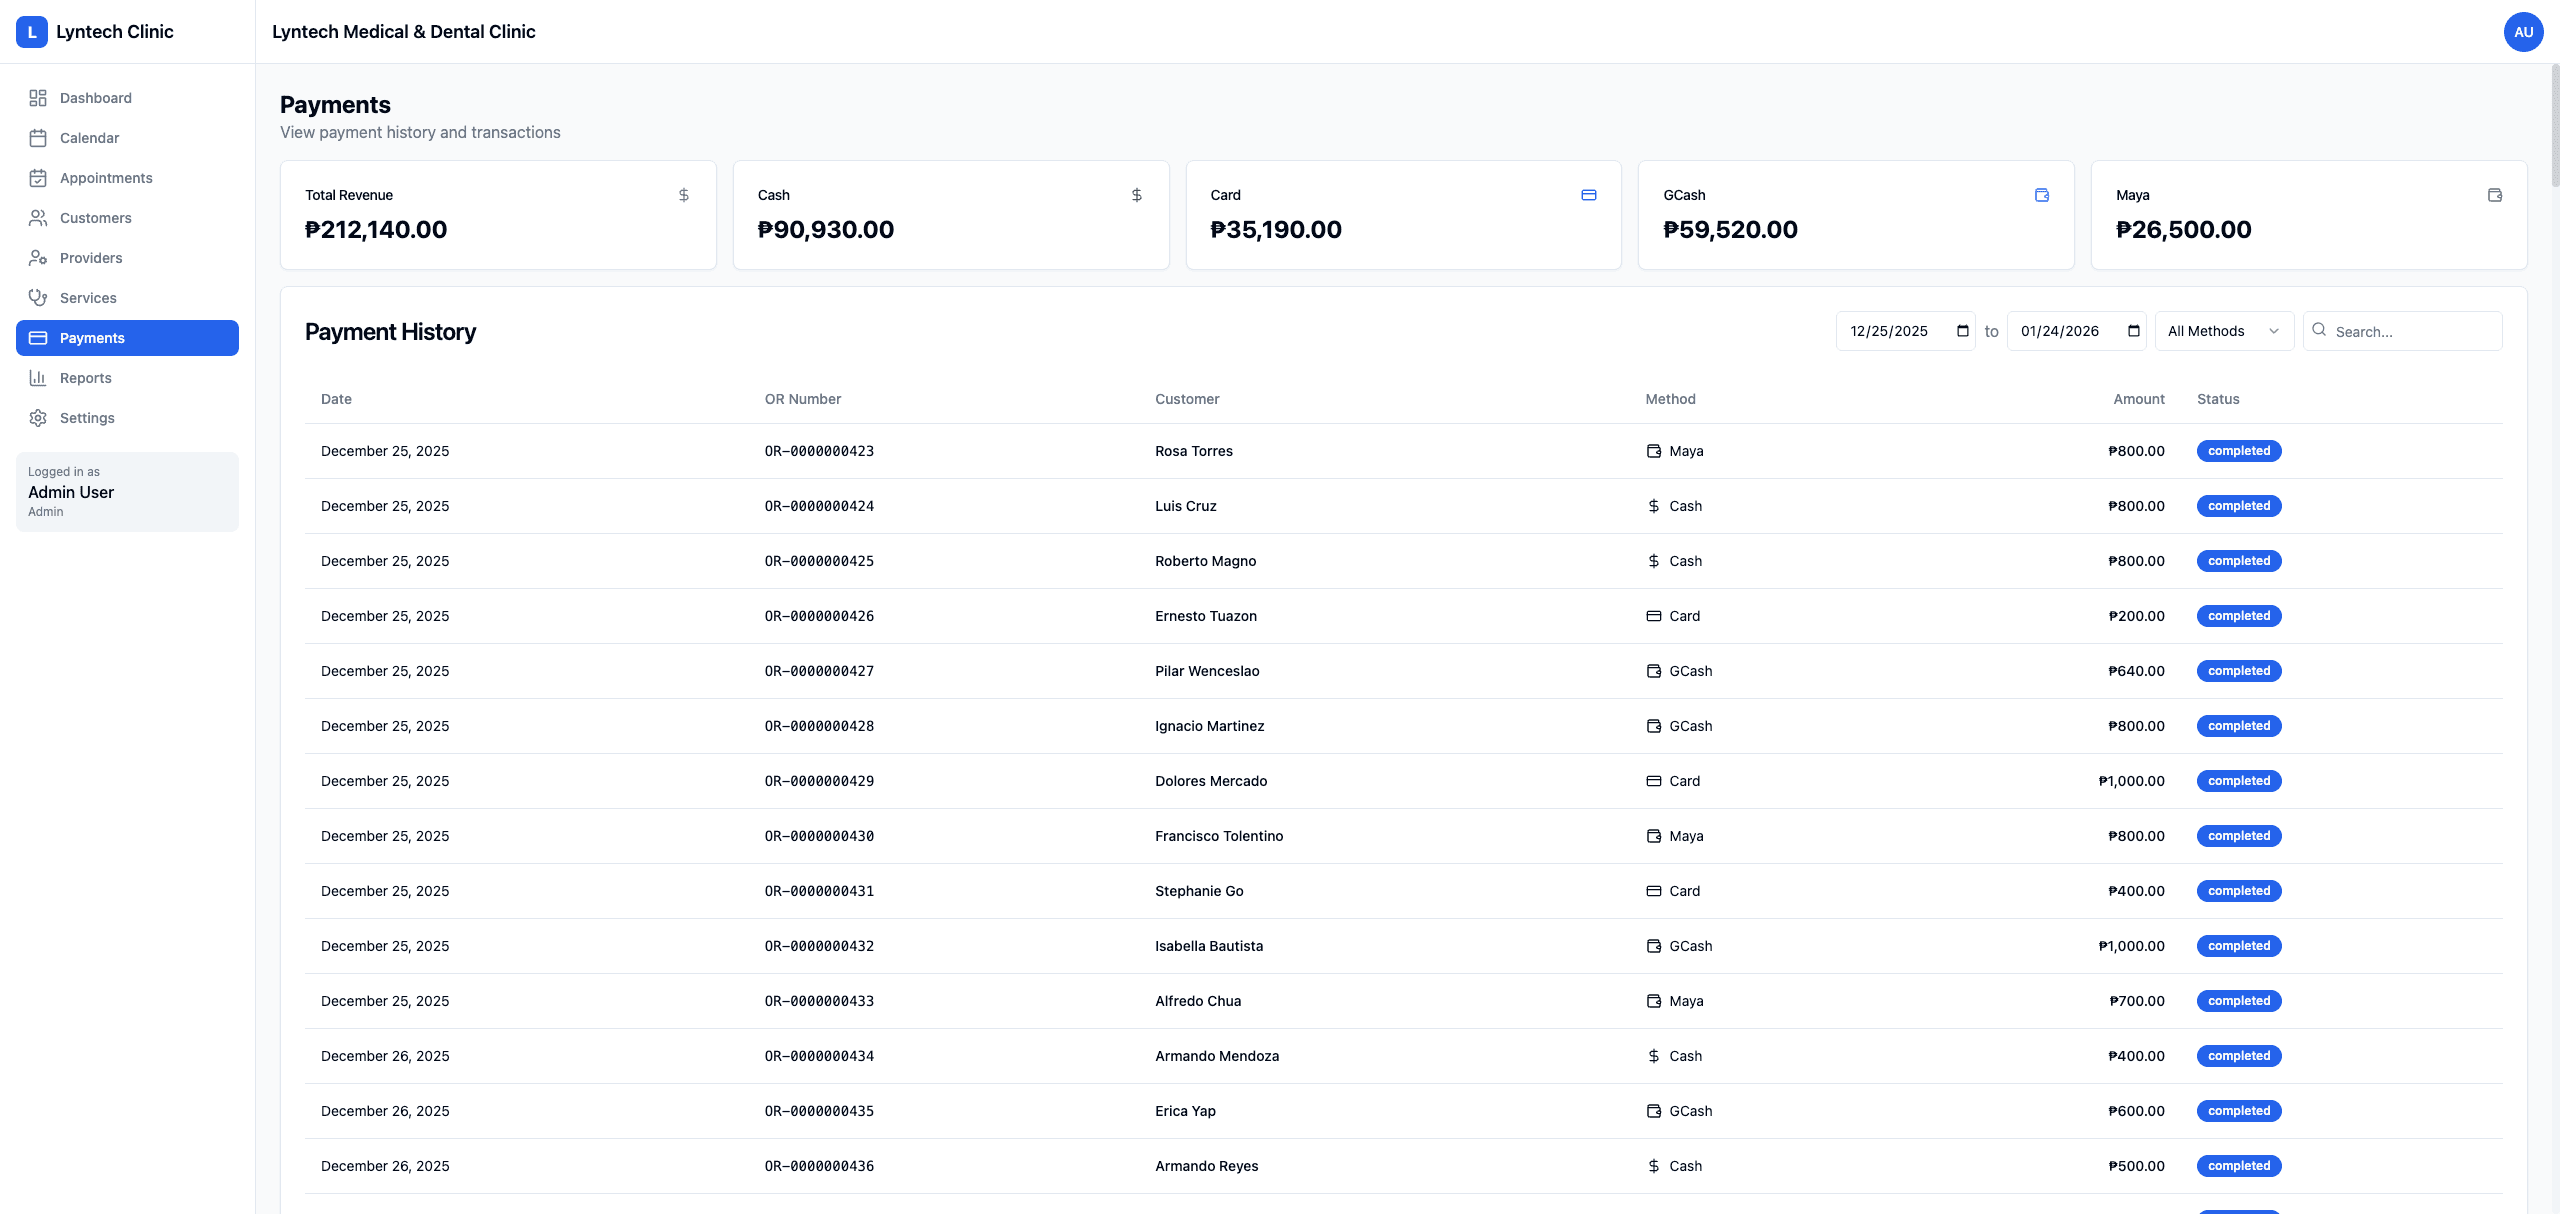Click the Customers people icon
This screenshot has width=2560, height=1214.
pyautogui.click(x=38, y=218)
